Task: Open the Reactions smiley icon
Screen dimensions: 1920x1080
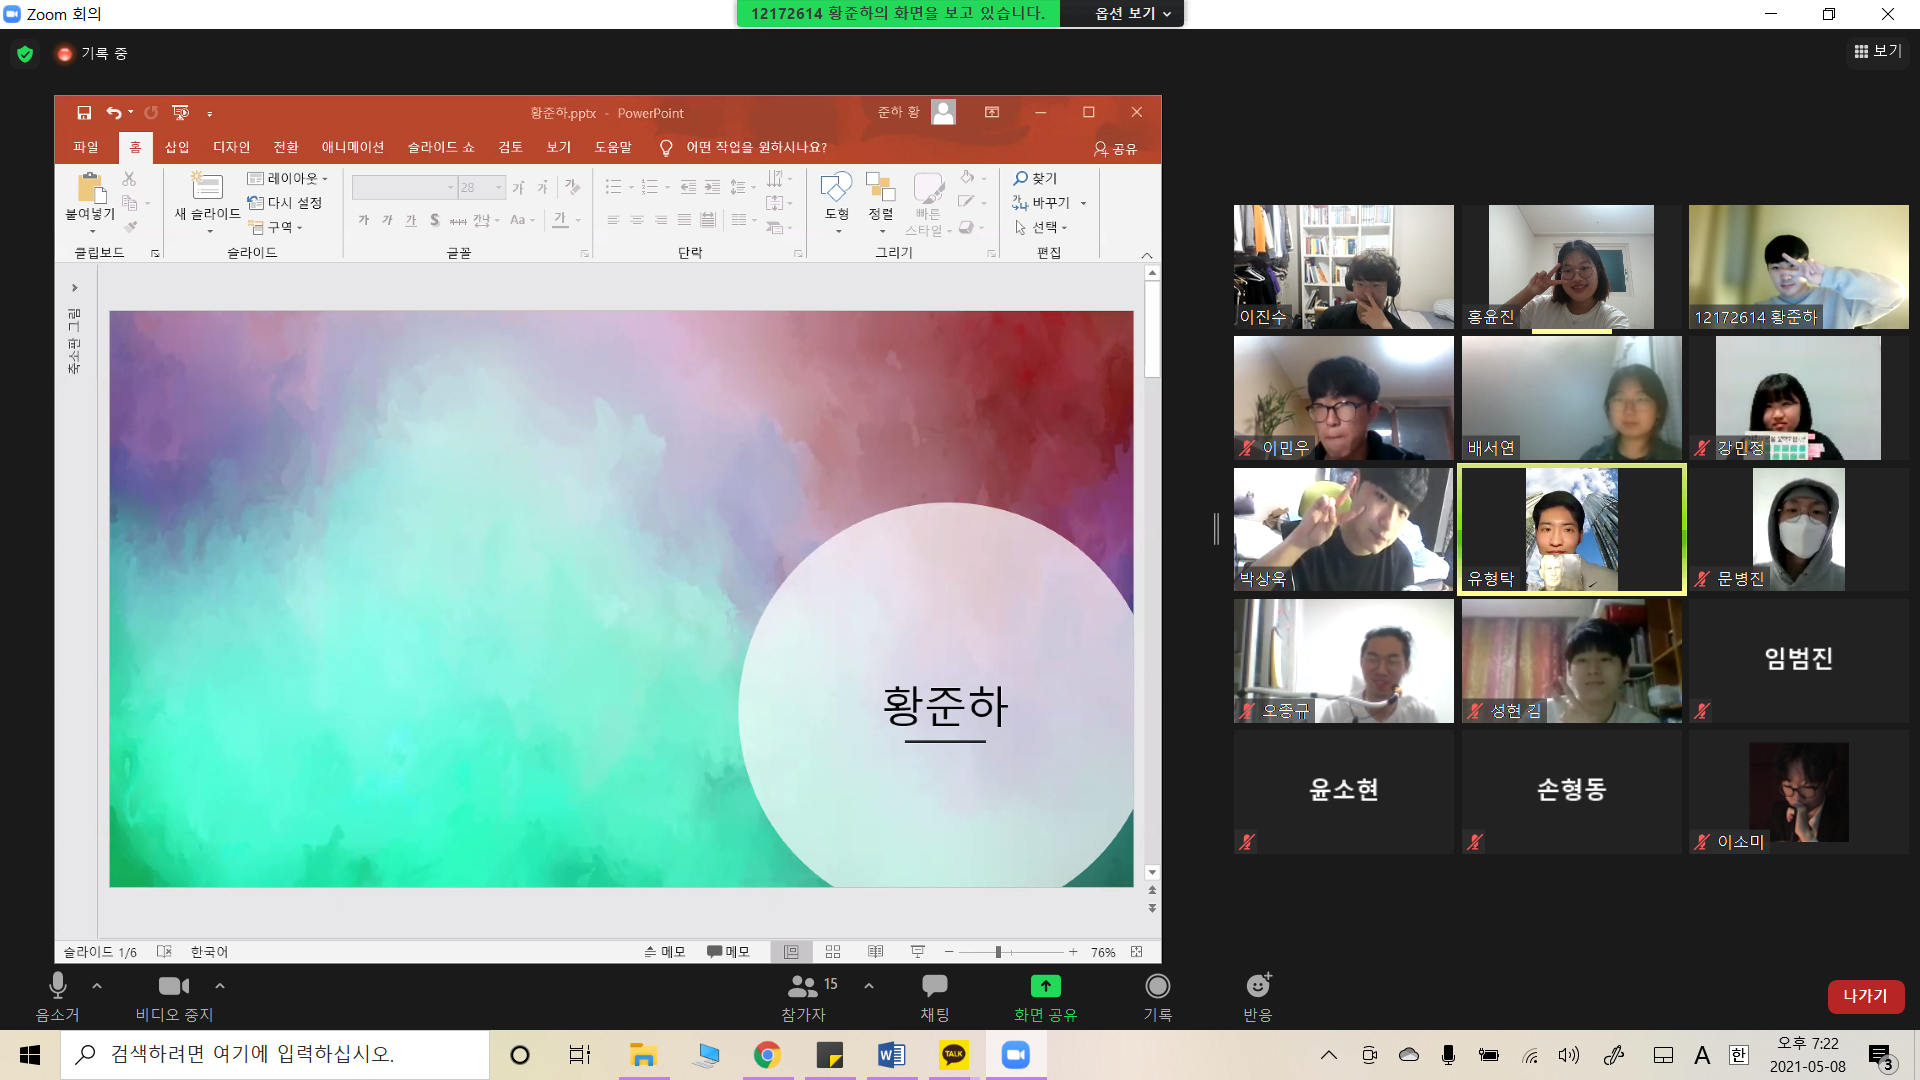Action: [1257, 987]
